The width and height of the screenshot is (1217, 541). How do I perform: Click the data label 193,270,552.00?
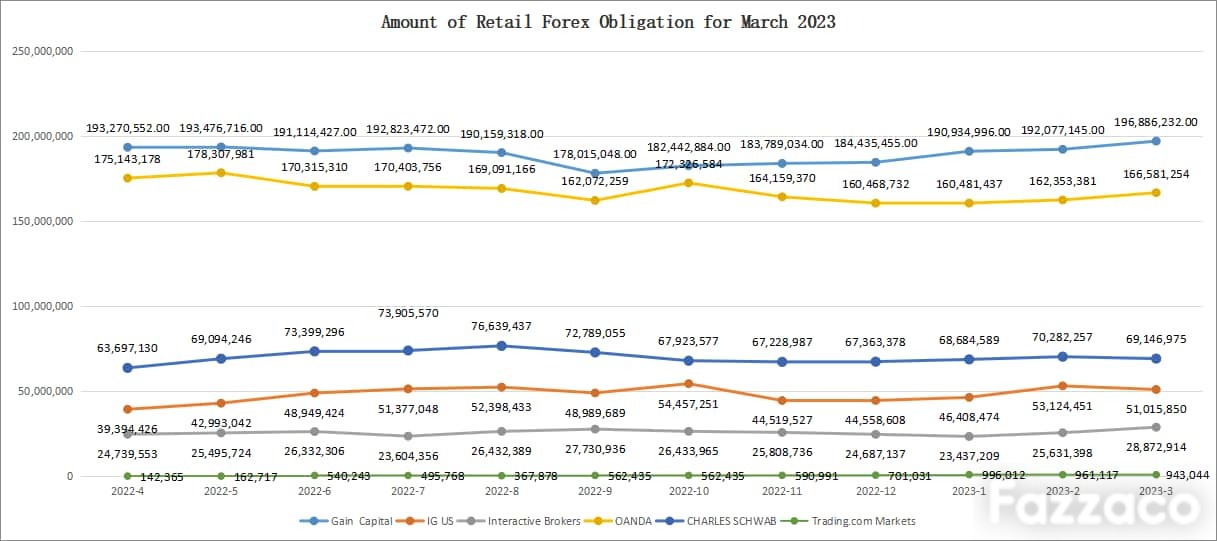(128, 128)
